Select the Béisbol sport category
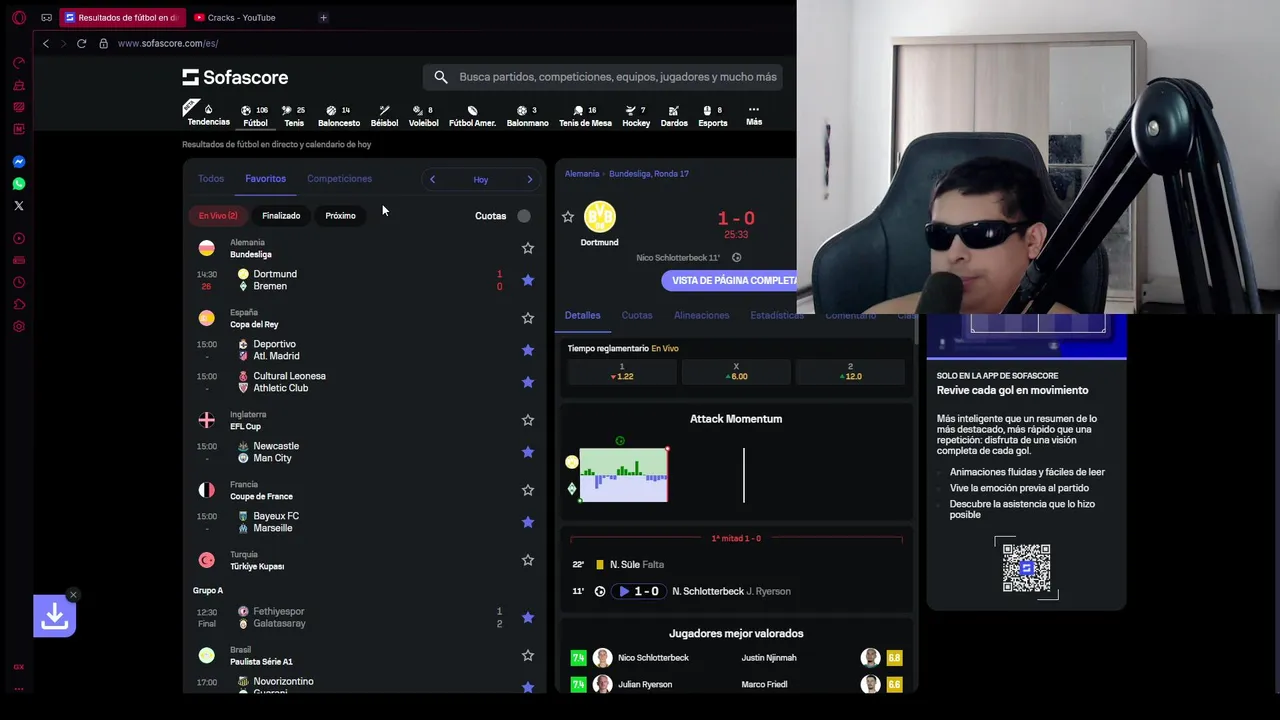 (x=384, y=116)
